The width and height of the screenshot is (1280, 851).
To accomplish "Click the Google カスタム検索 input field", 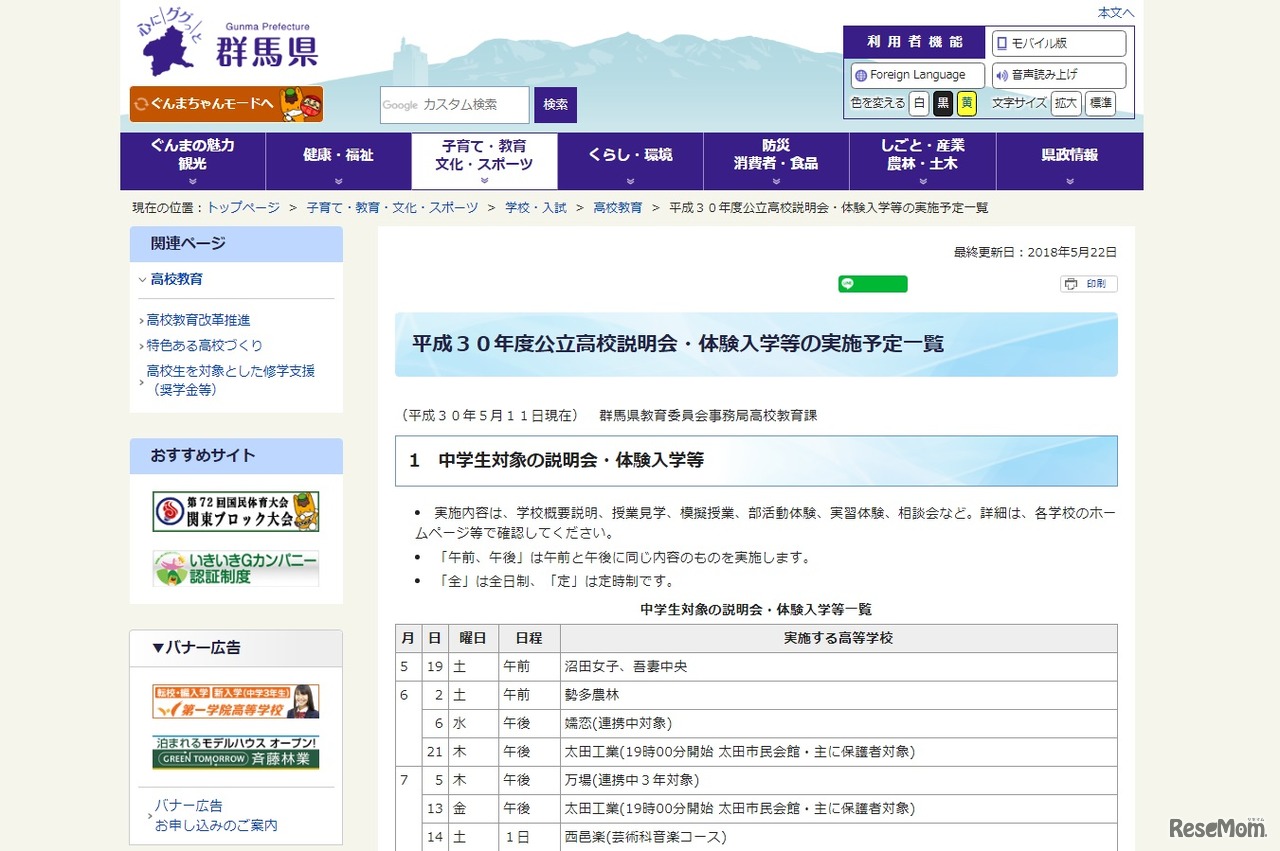I will point(454,105).
